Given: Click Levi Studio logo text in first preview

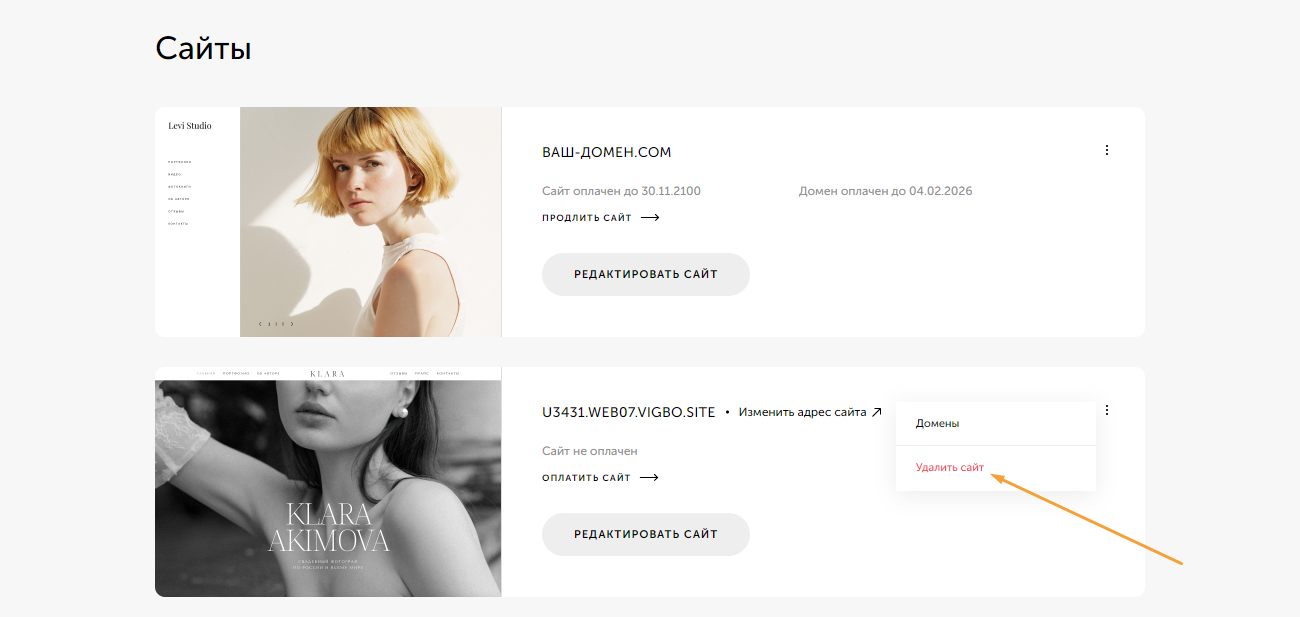Looking at the screenshot, I should coord(190,126).
